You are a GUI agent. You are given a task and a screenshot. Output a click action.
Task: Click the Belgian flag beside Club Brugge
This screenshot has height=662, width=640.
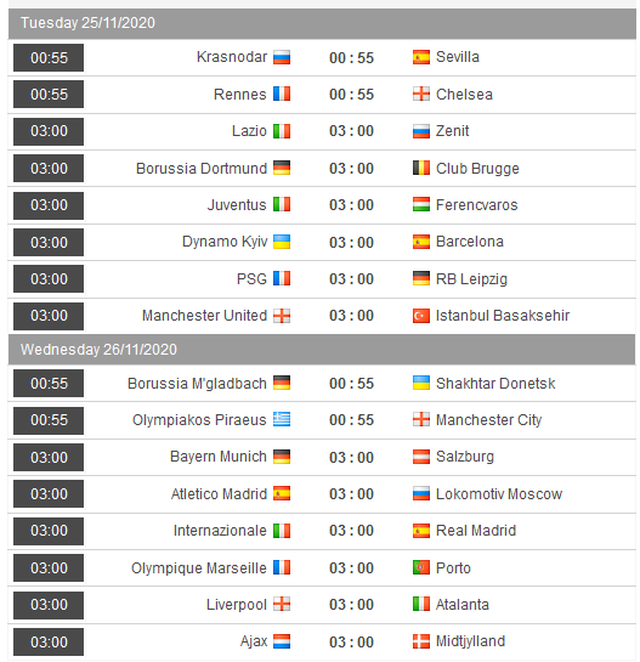(422, 168)
